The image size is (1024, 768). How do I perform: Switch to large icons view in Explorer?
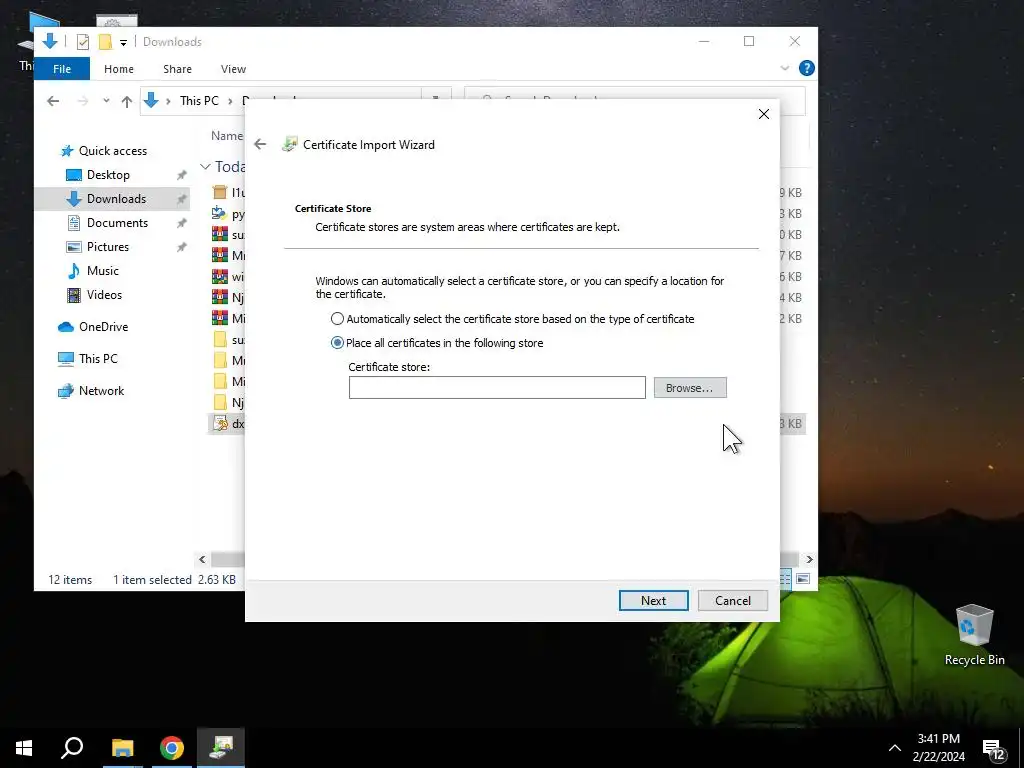click(803, 579)
